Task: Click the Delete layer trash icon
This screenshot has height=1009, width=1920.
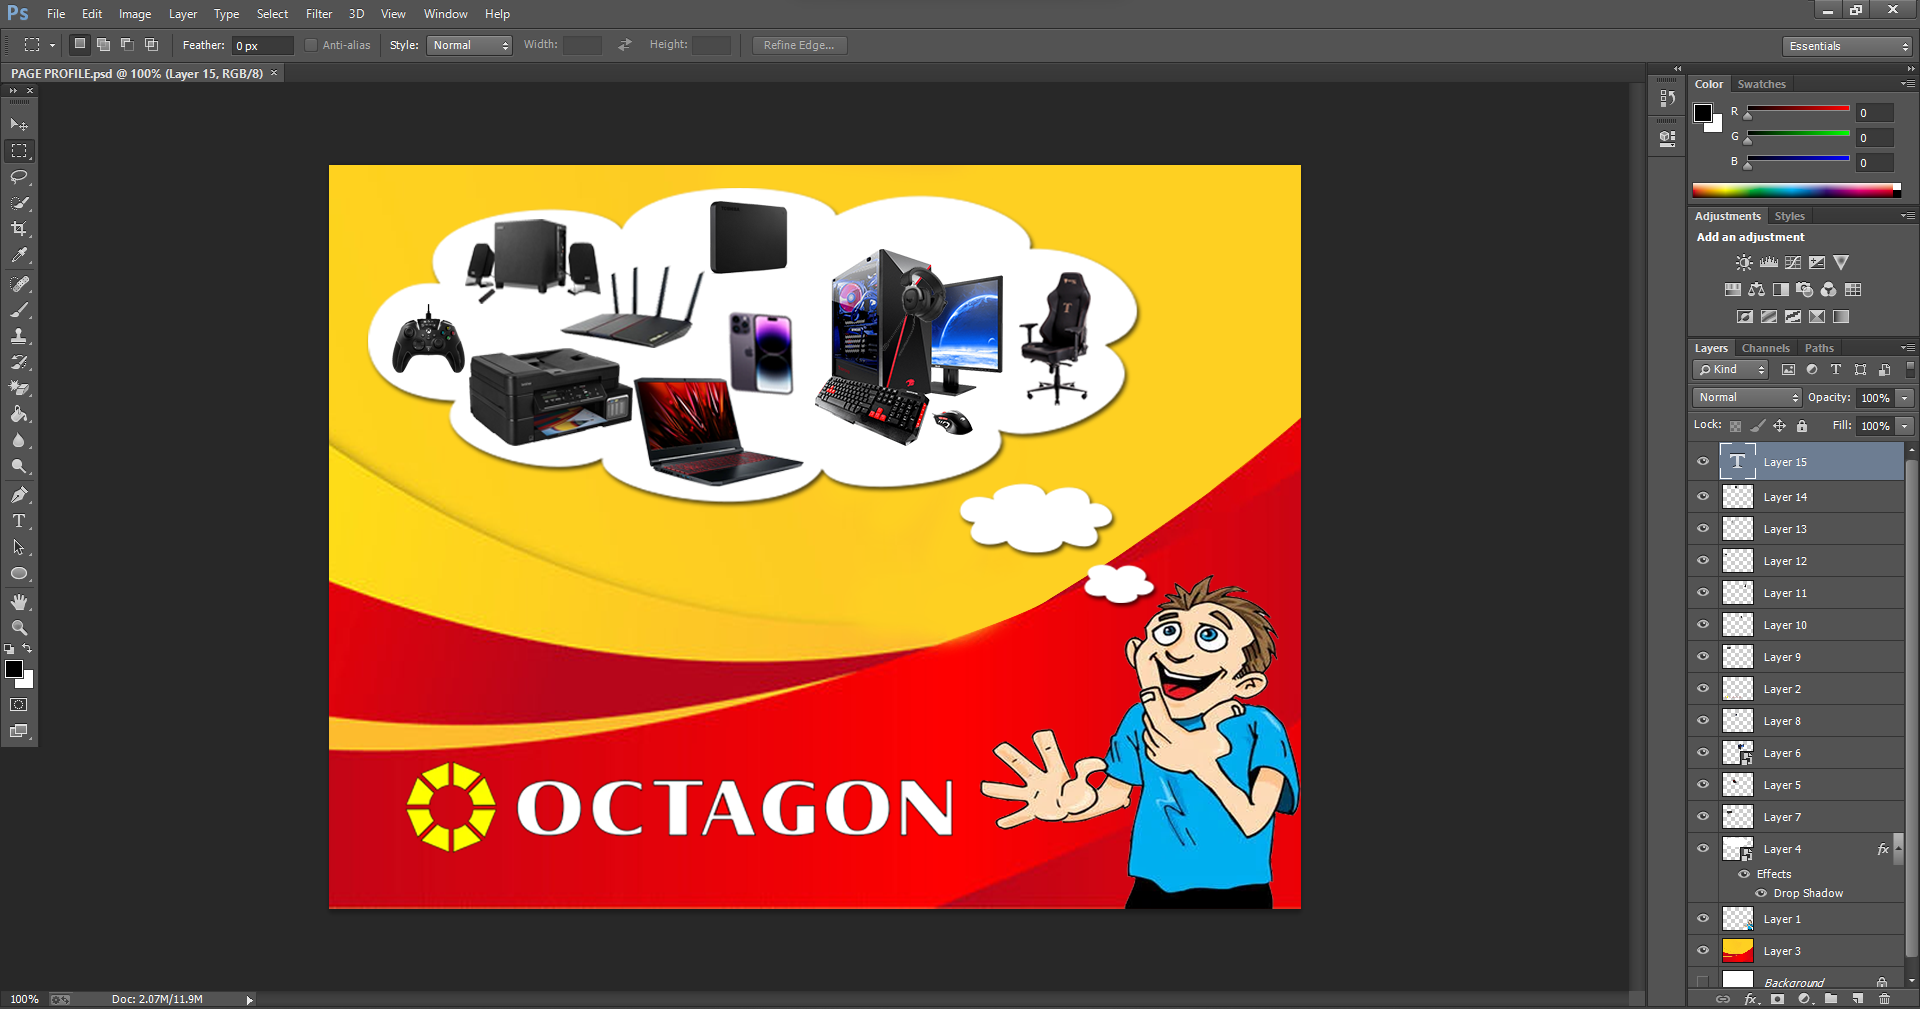Action: pos(1883,999)
